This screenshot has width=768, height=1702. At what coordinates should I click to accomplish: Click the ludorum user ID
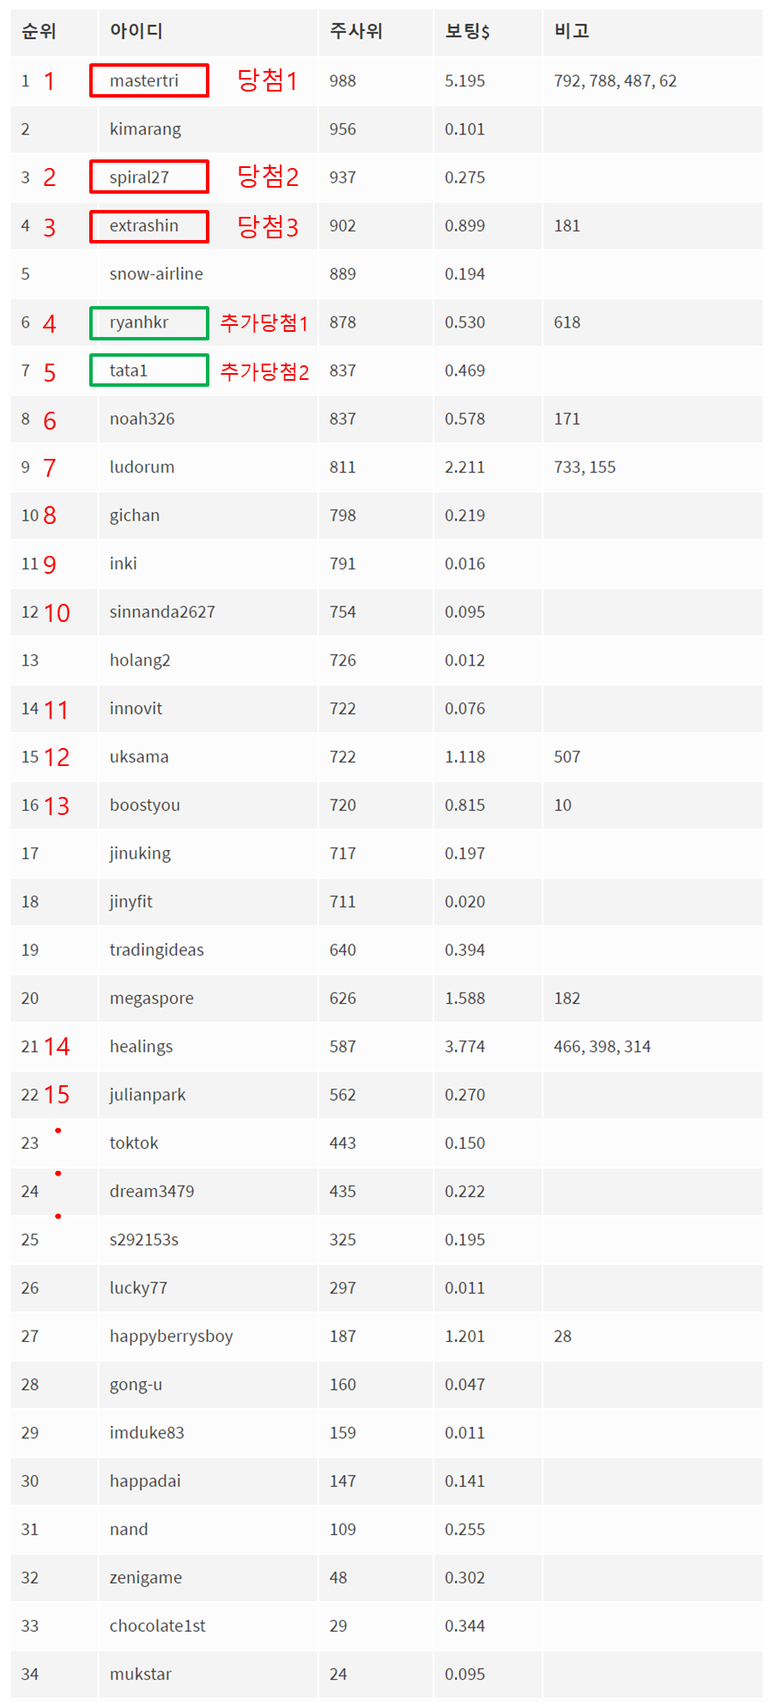point(142,467)
